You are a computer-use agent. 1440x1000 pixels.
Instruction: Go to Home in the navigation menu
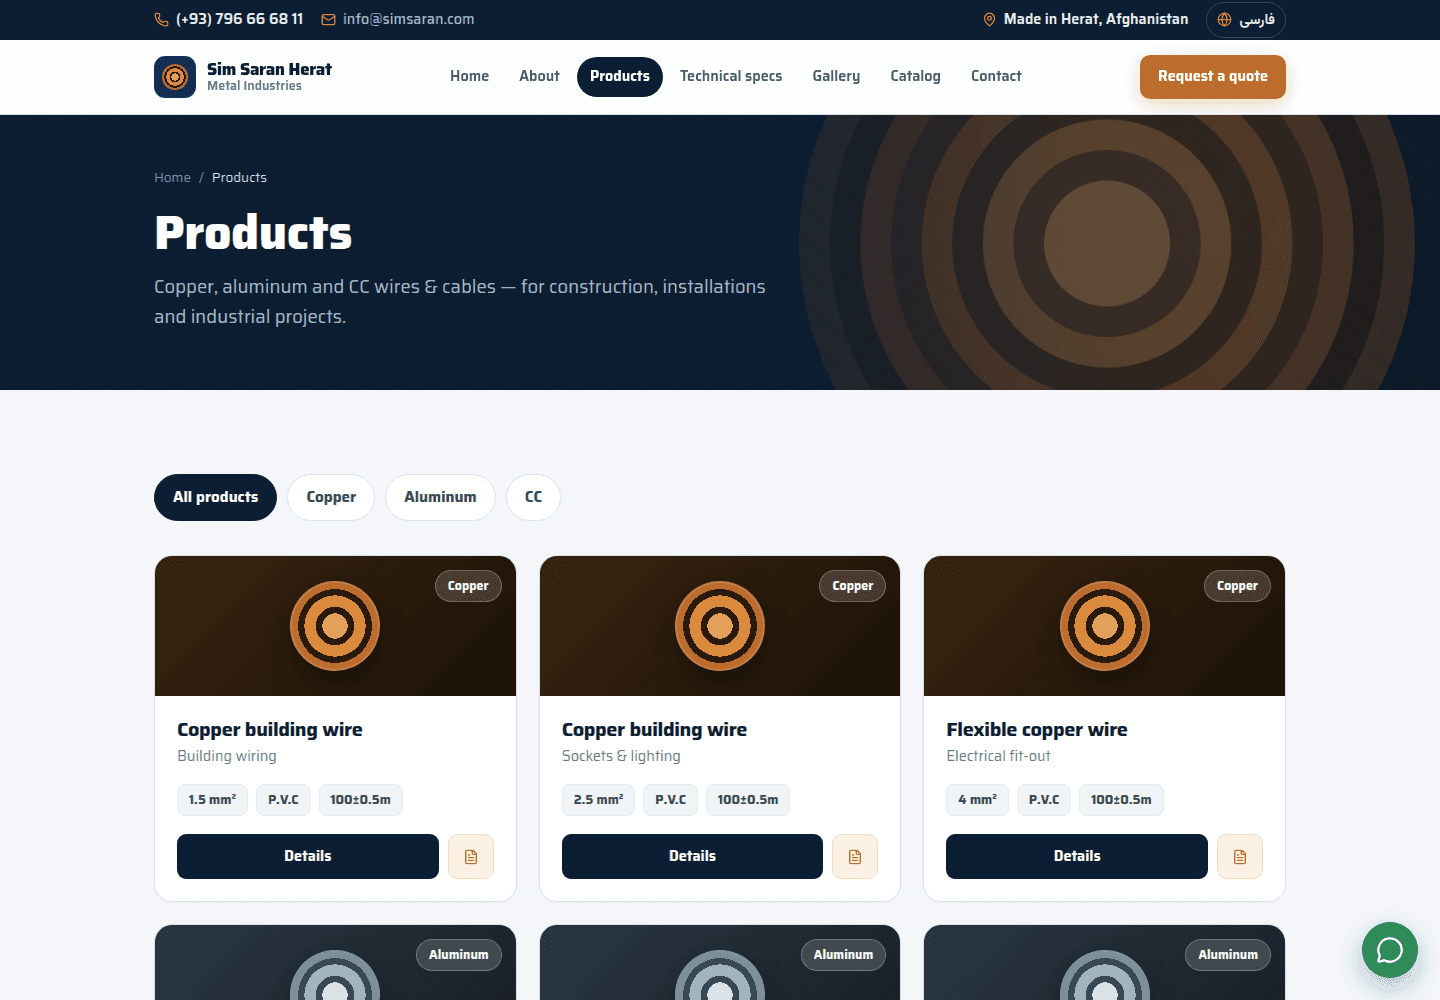tap(469, 76)
